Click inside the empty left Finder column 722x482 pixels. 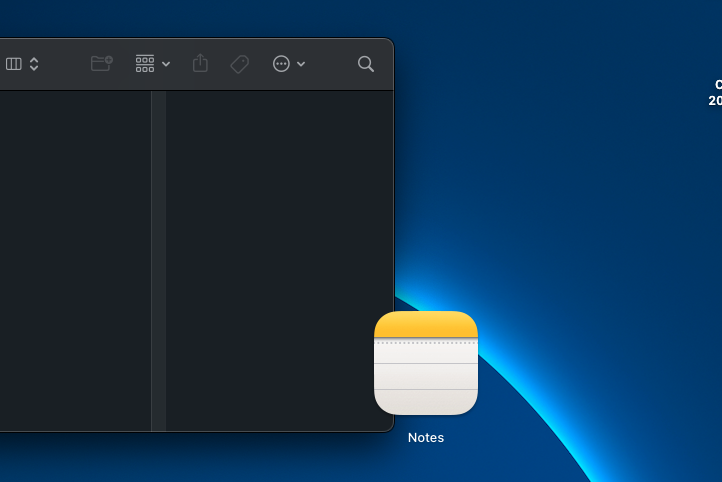pyautogui.click(x=75, y=260)
